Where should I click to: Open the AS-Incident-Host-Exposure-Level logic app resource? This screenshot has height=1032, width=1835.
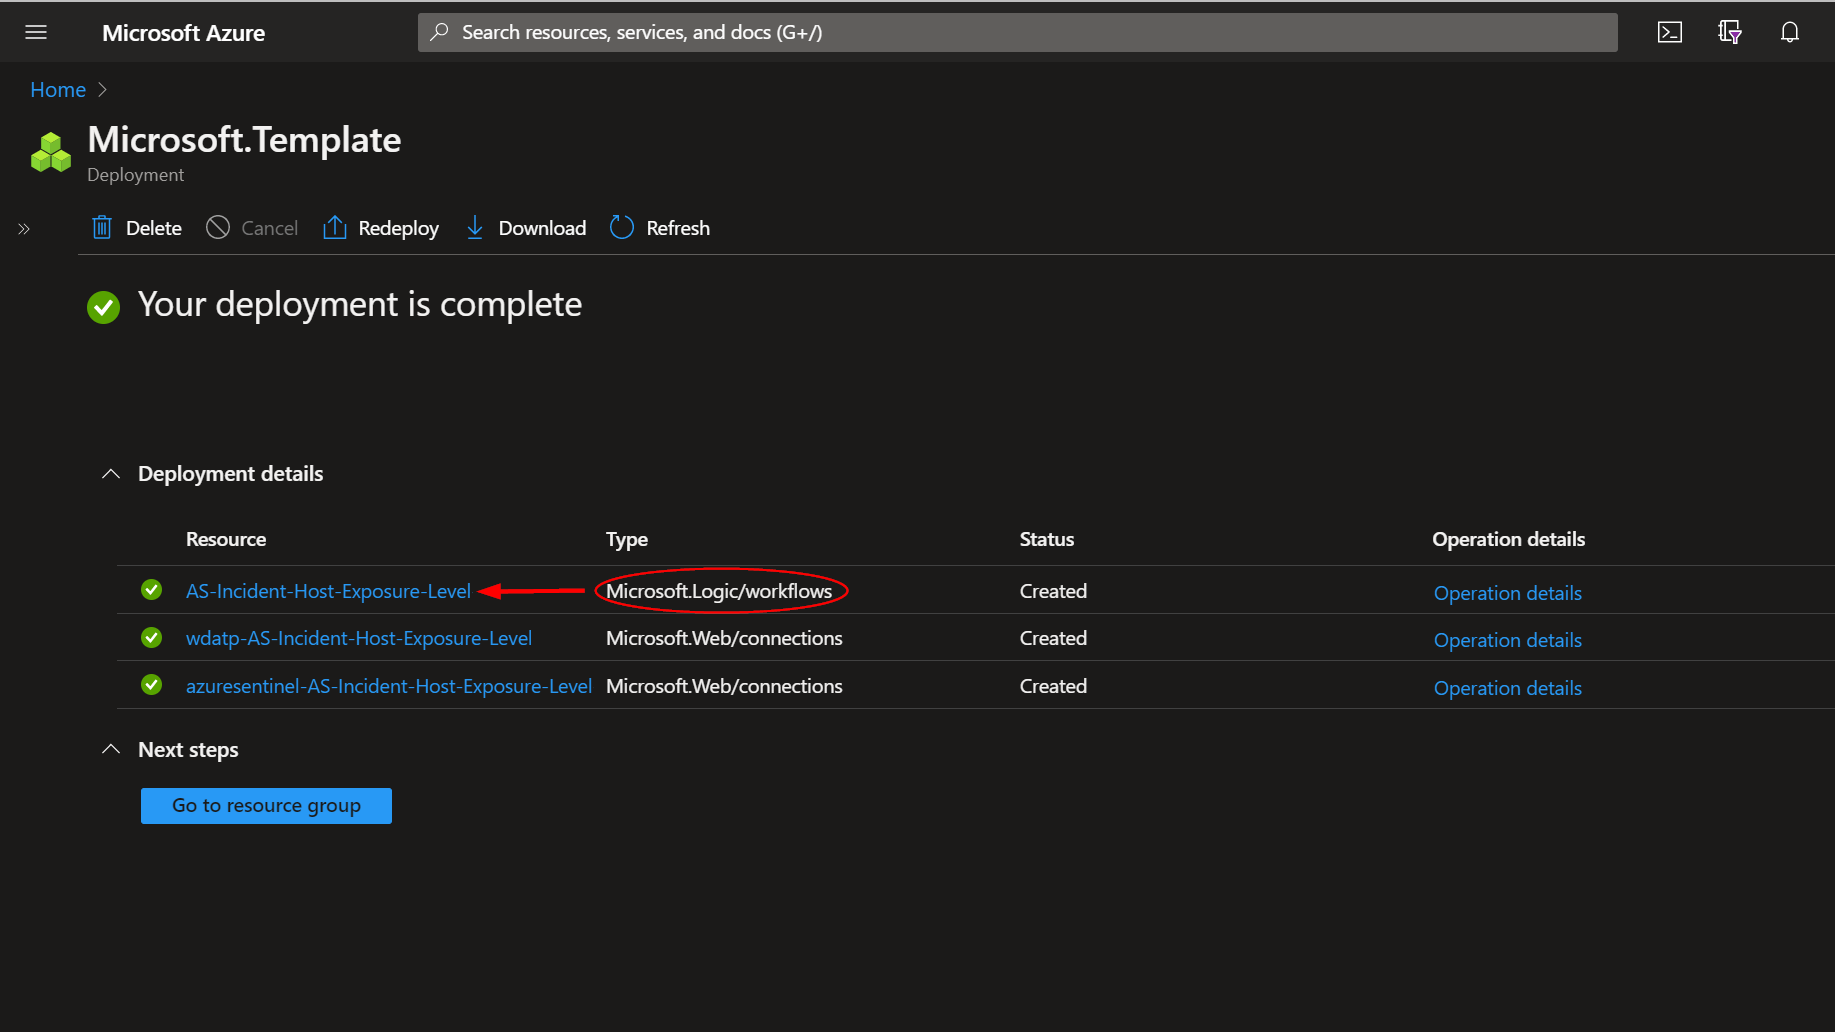(328, 591)
